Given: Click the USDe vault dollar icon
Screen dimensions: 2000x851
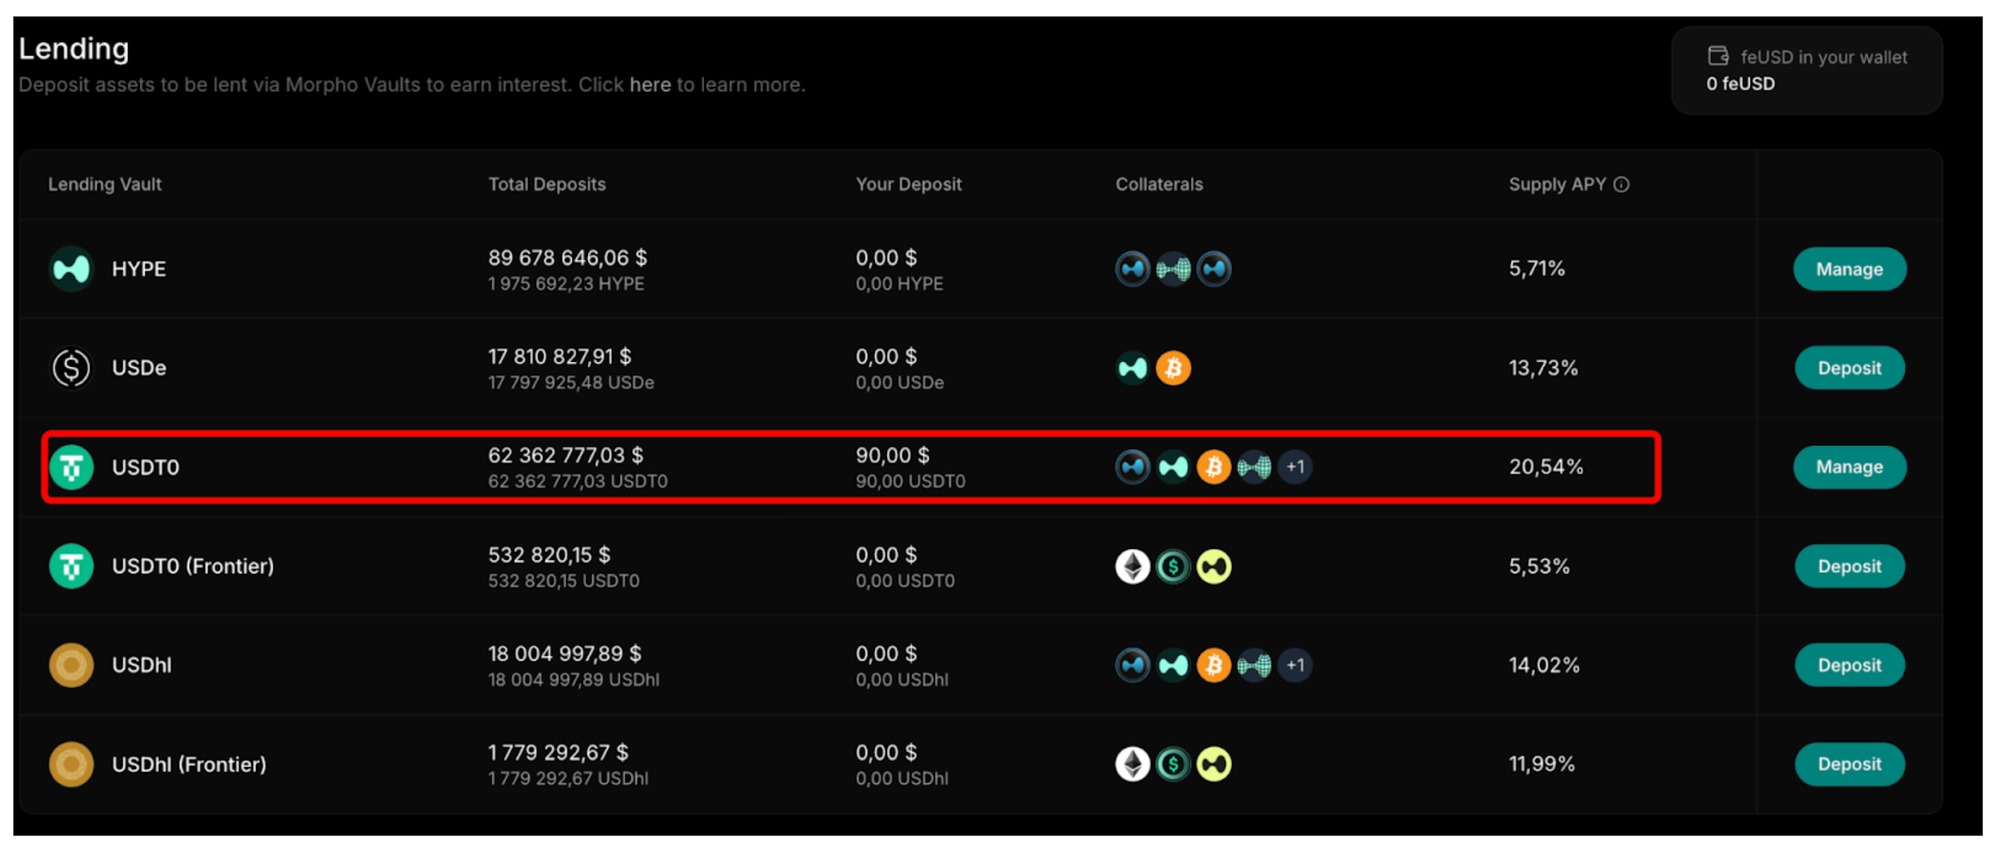Looking at the screenshot, I should tap(71, 368).
